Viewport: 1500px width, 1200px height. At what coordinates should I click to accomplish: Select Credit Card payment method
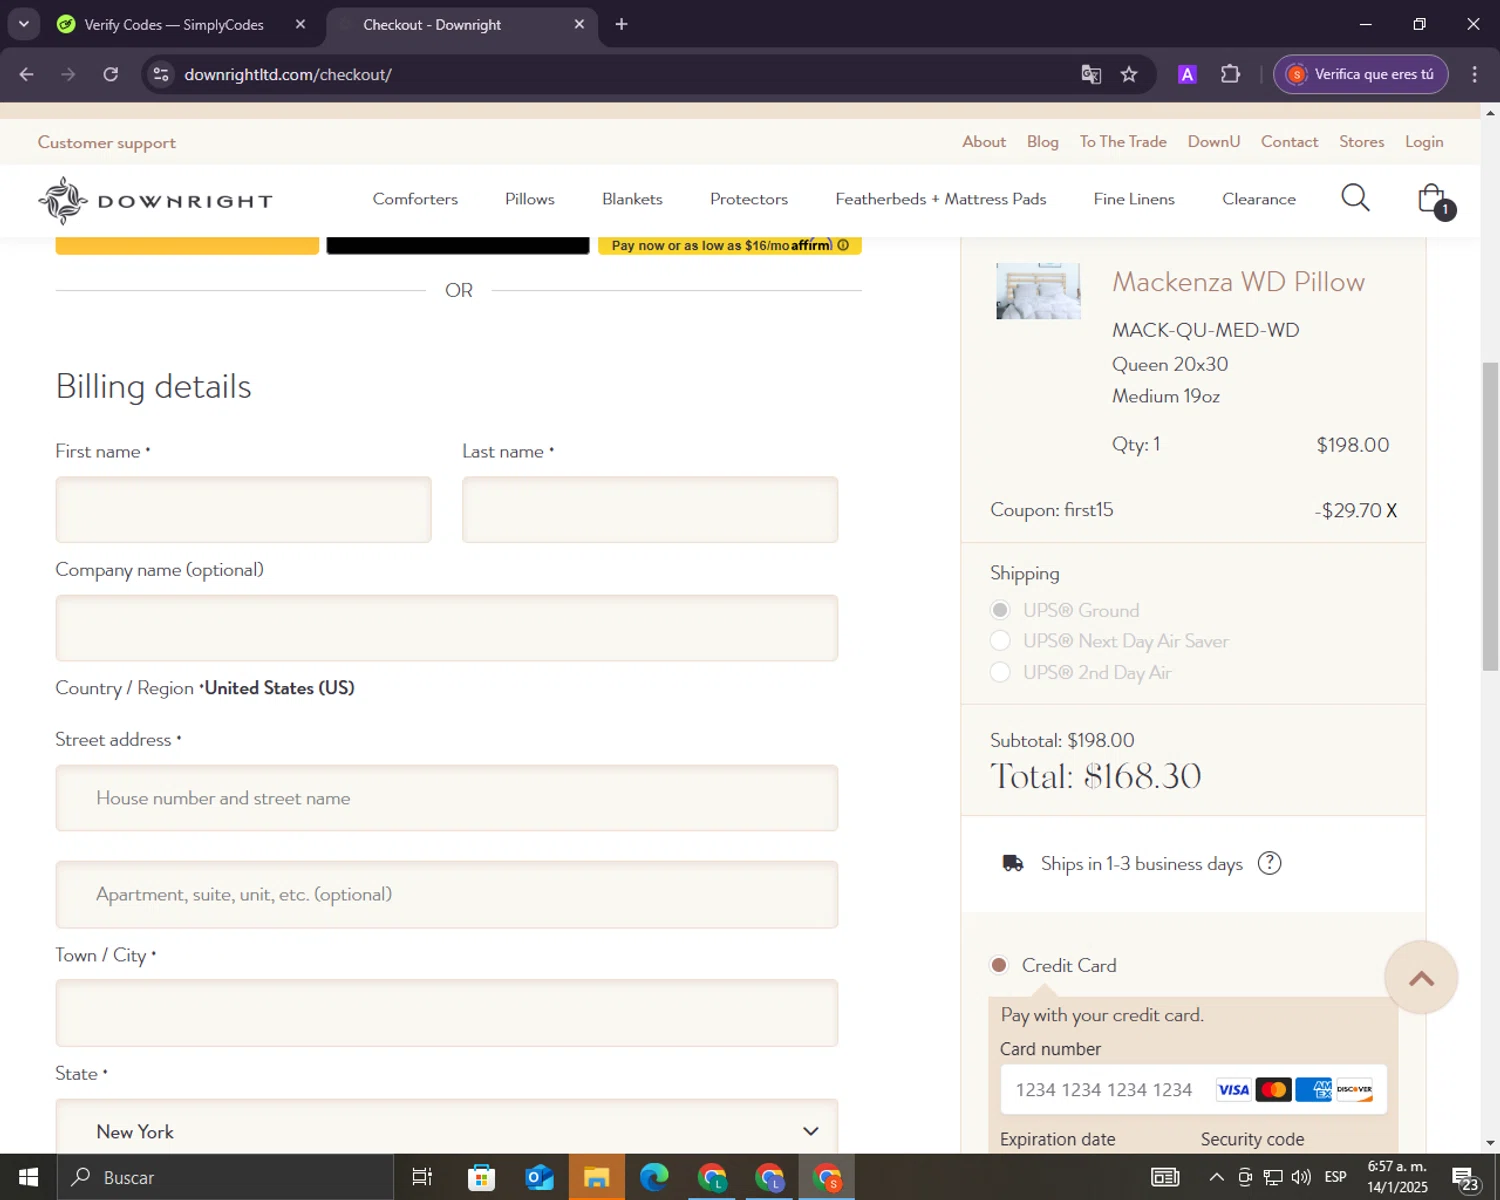(998, 965)
